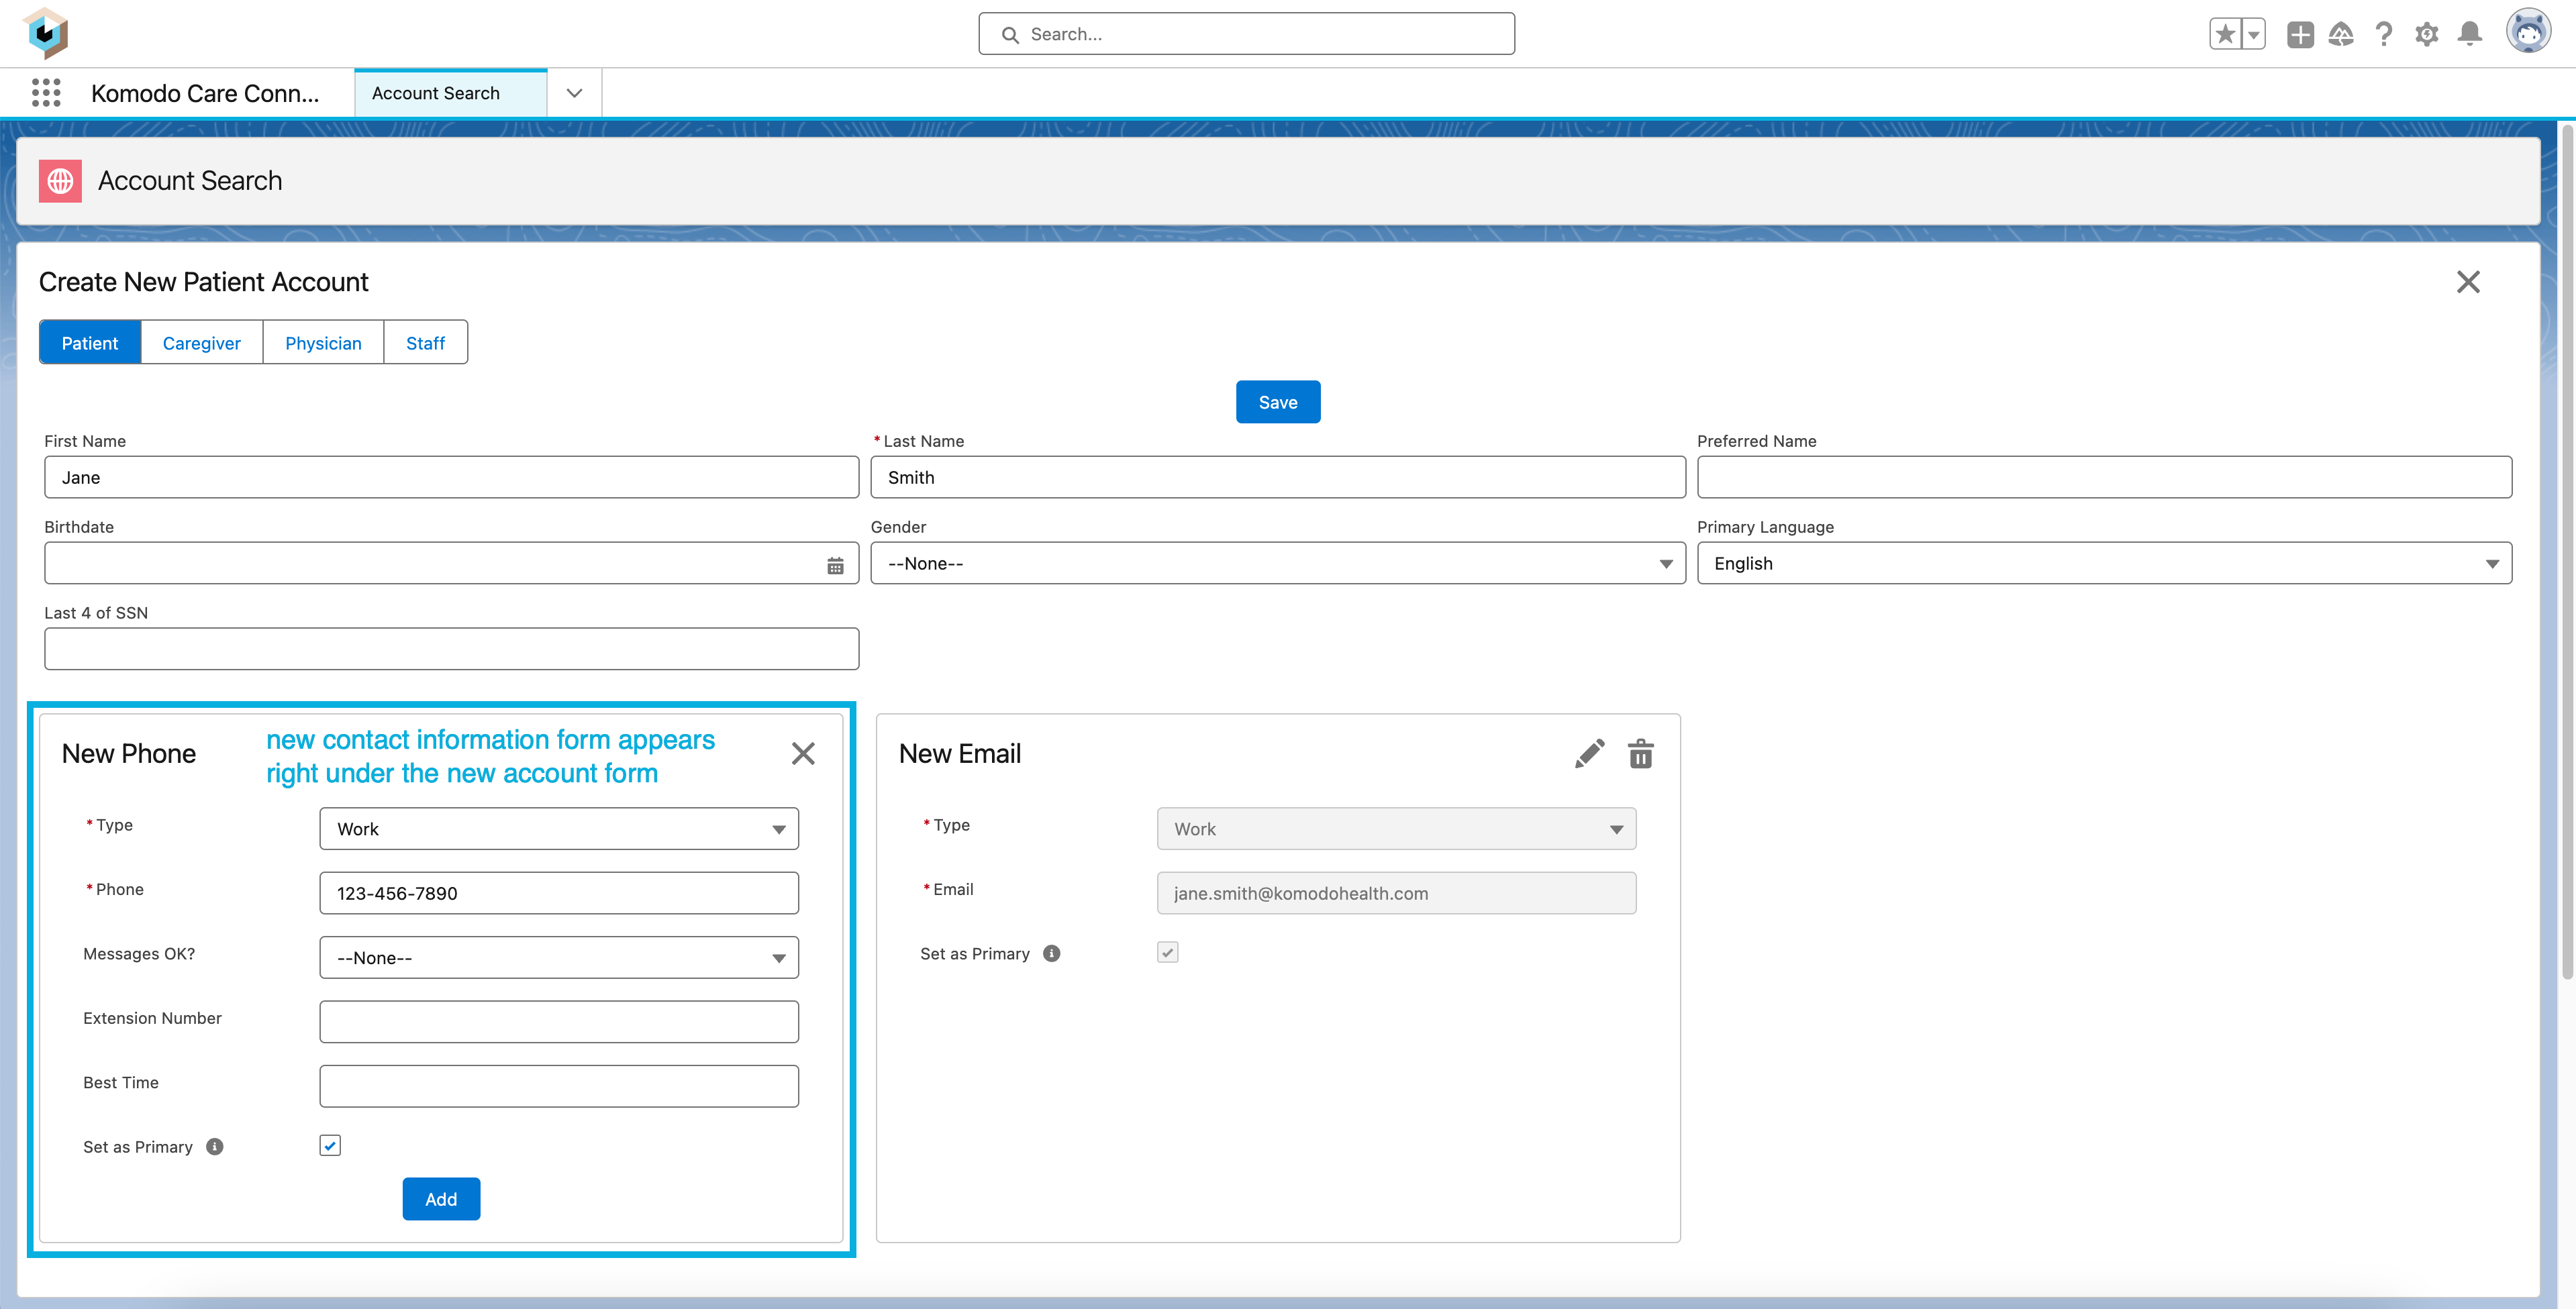Open the Help question mark icon
The height and width of the screenshot is (1309, 2576).
tap(2384, 34)
